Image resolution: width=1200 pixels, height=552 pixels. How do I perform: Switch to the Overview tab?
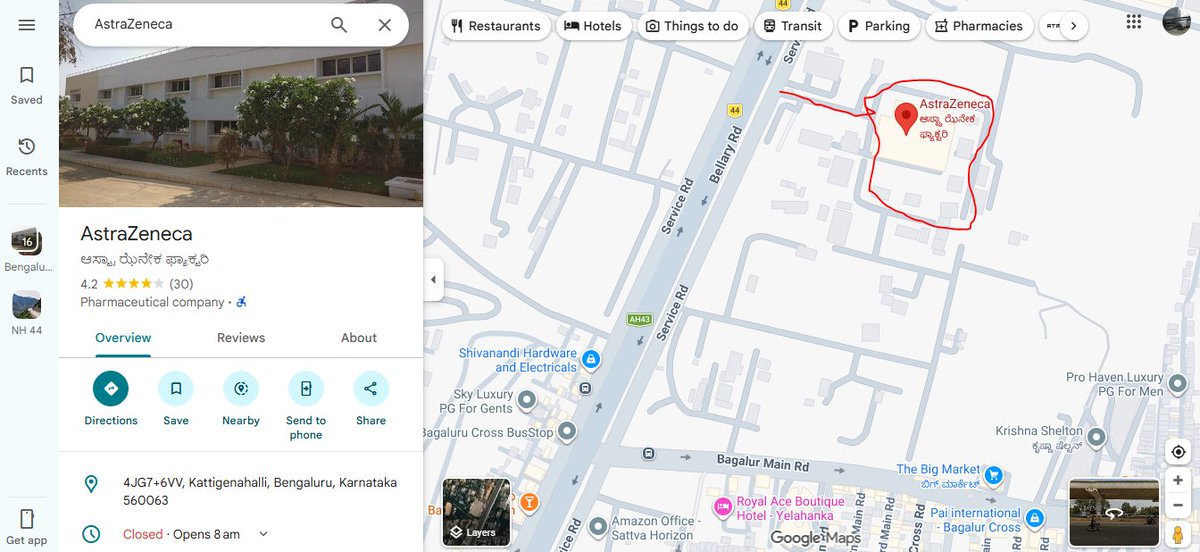[x=123, y=338]
